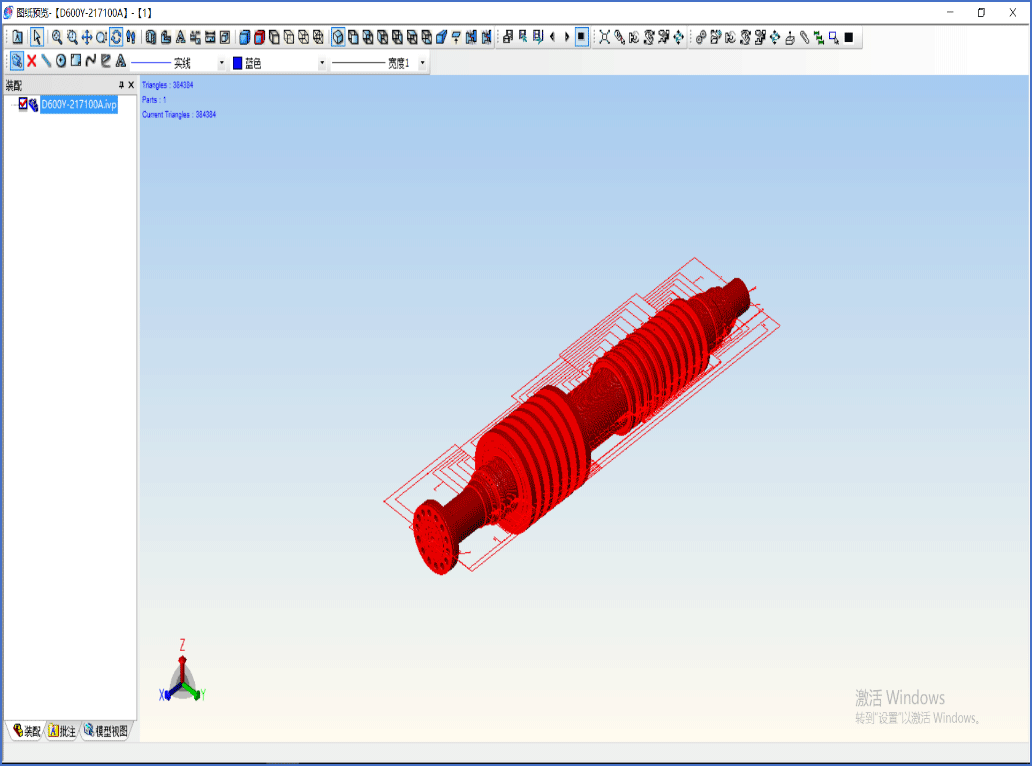Switch to the 装配 tab
This screenshot has height=767, width=1034.
(26, 731)
